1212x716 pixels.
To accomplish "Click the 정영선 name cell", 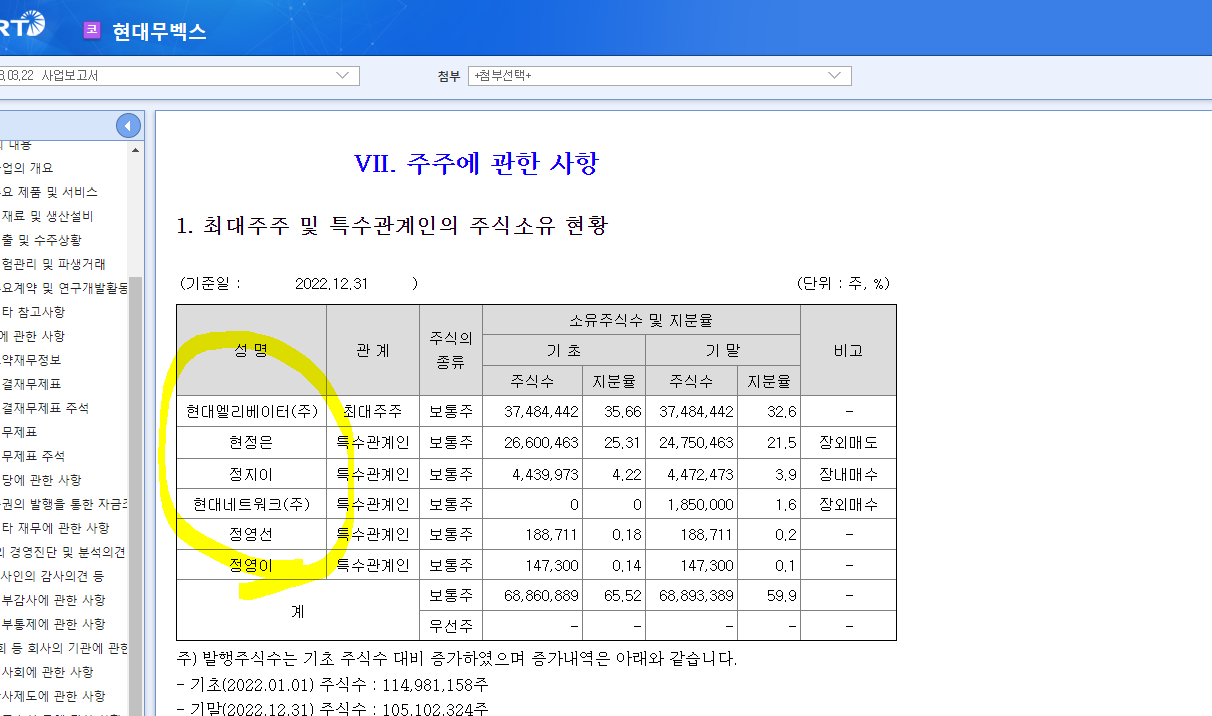I will click(251, 535).
